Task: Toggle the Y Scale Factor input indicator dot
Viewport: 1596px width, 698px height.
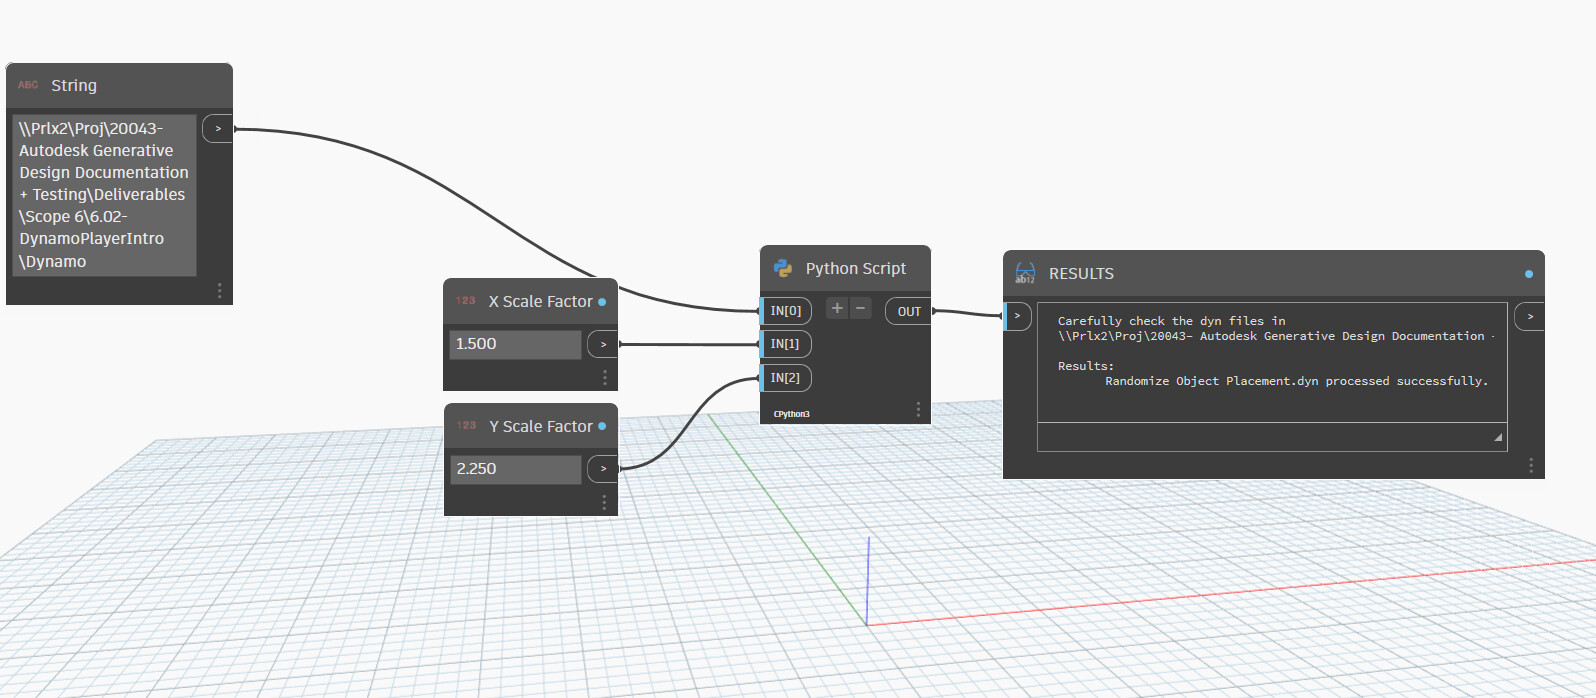Action: pos(602,426)
